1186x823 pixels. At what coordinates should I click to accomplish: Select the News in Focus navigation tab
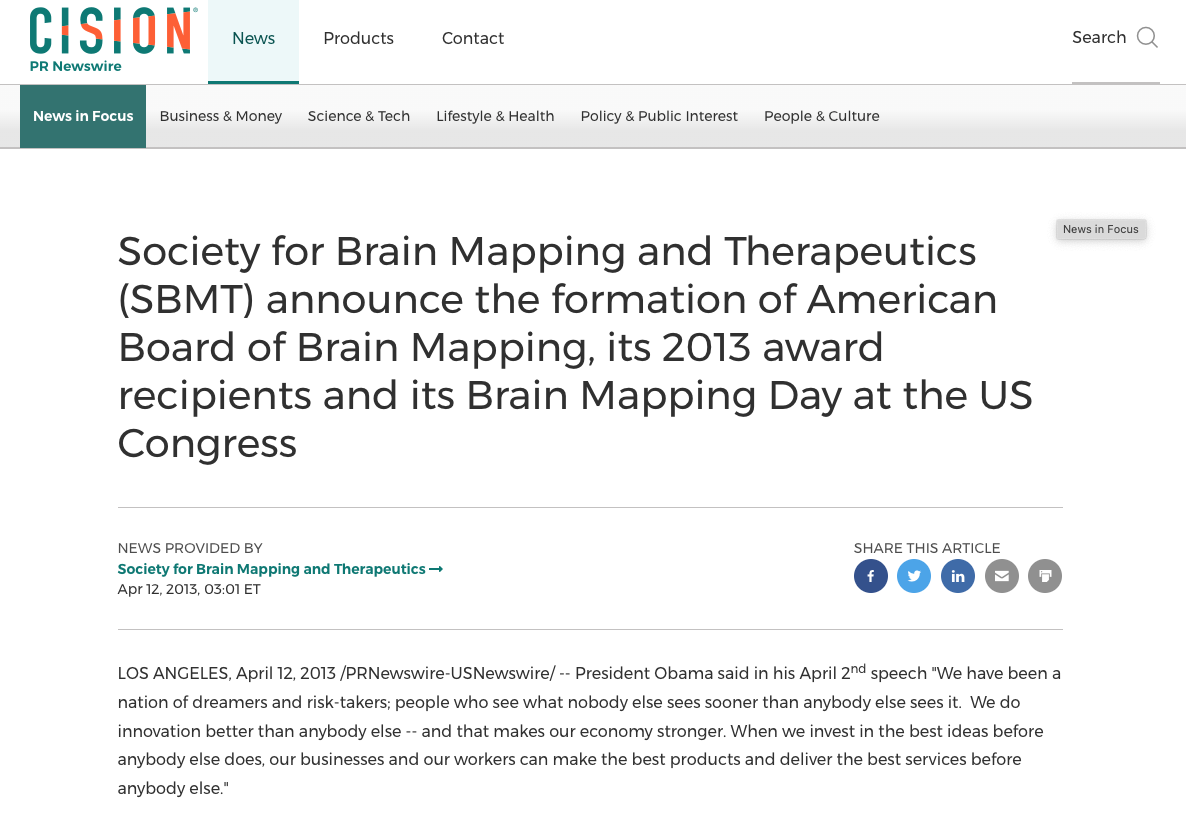coord(82,116)
